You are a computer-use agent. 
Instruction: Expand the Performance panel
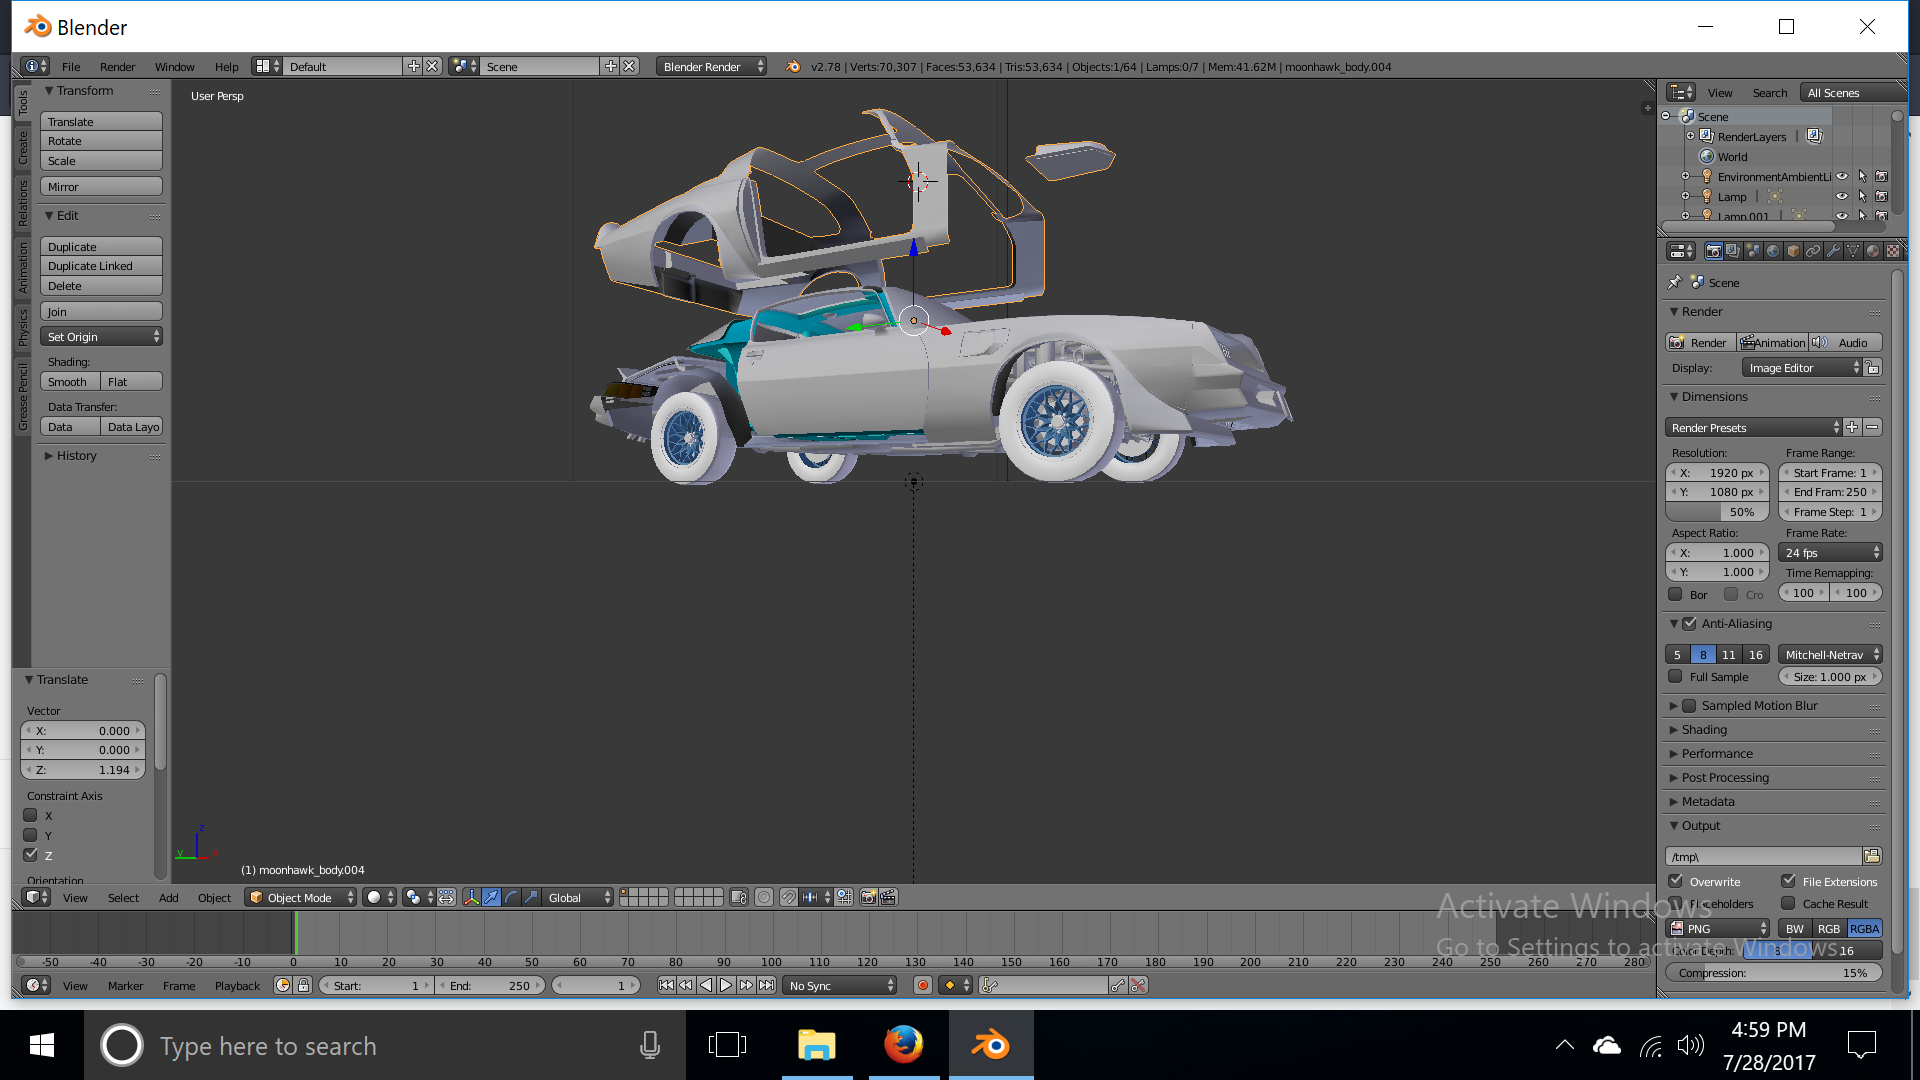coord(1717,753)
